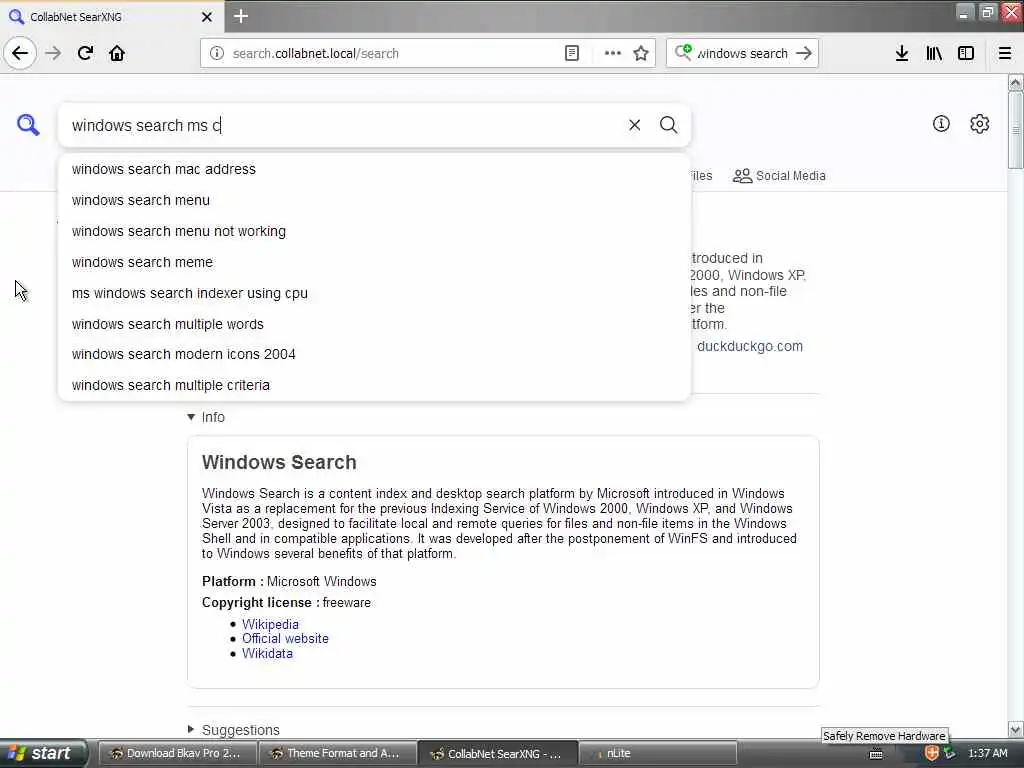The width and height of the screenshot is (1024, 768).
Task: Click the Safely Remove Hardware tray icon
Action: 950,753
